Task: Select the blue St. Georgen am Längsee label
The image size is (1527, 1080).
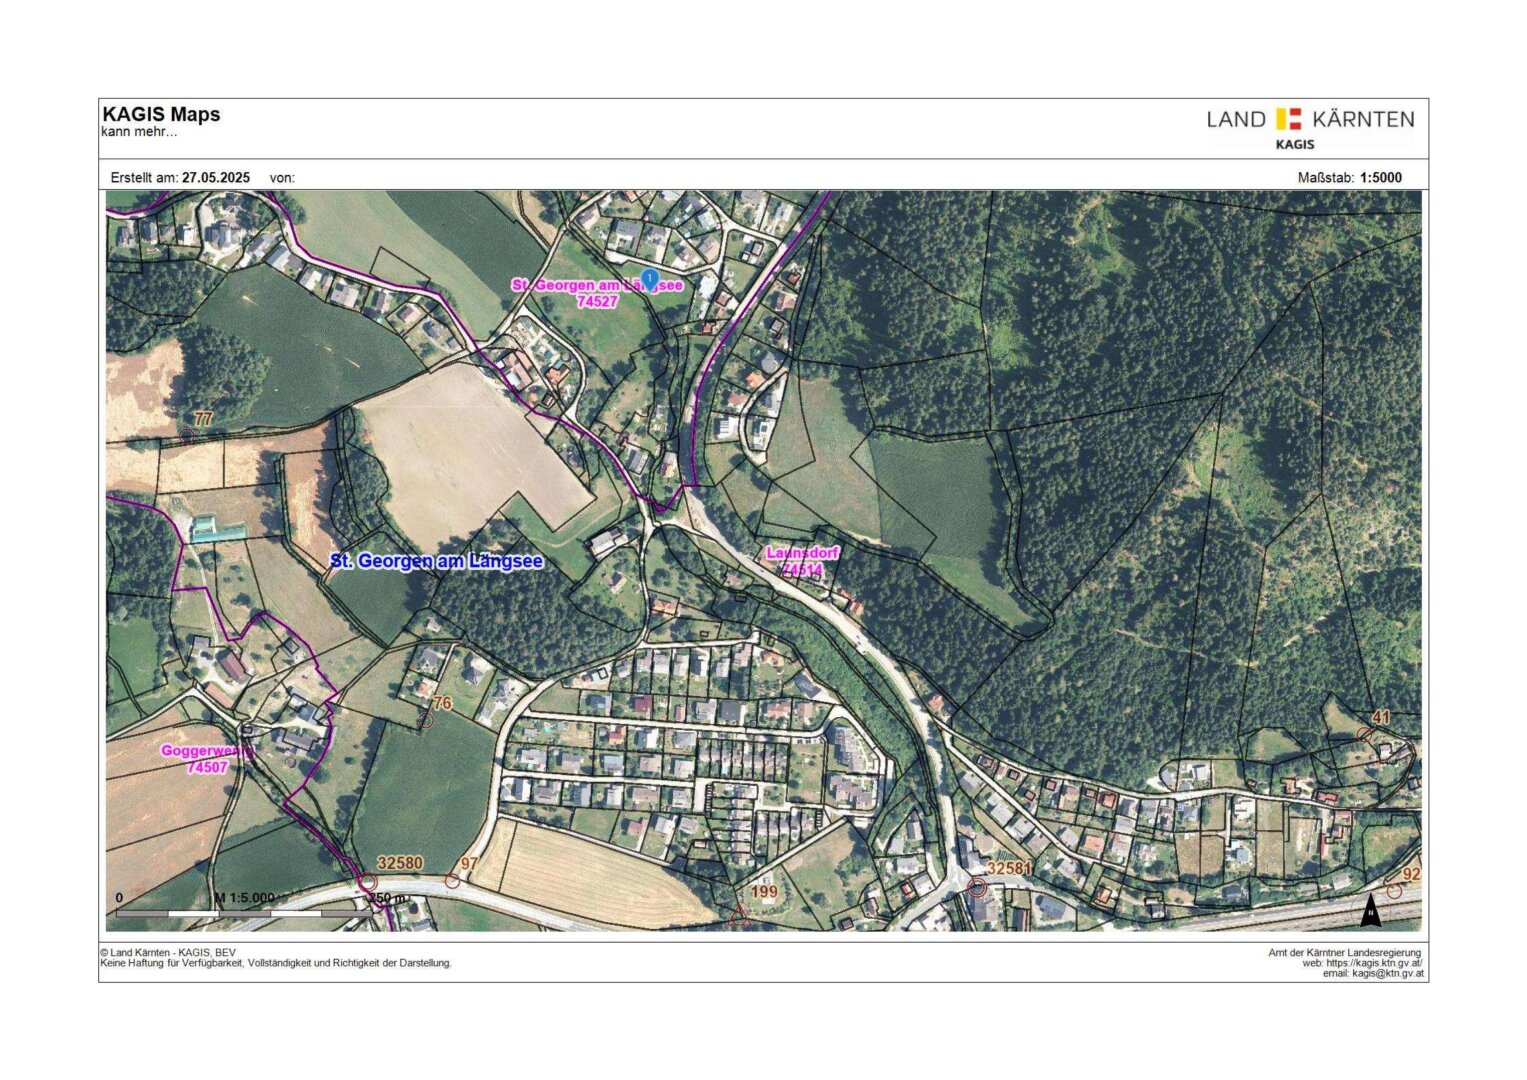Action: point(437,561)
